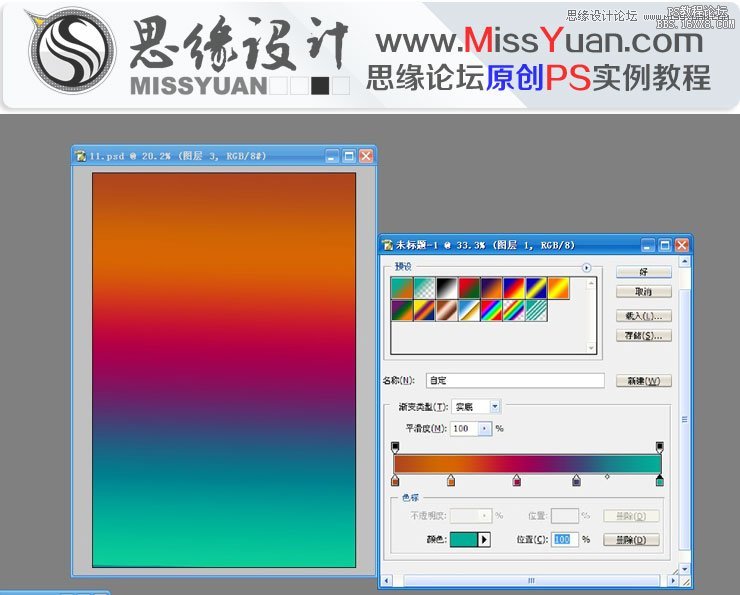Image resolution: width=740 pixels, height=595 pixels.
Task: Select the red-to-green gradient preset
Action: pos(469,288)
